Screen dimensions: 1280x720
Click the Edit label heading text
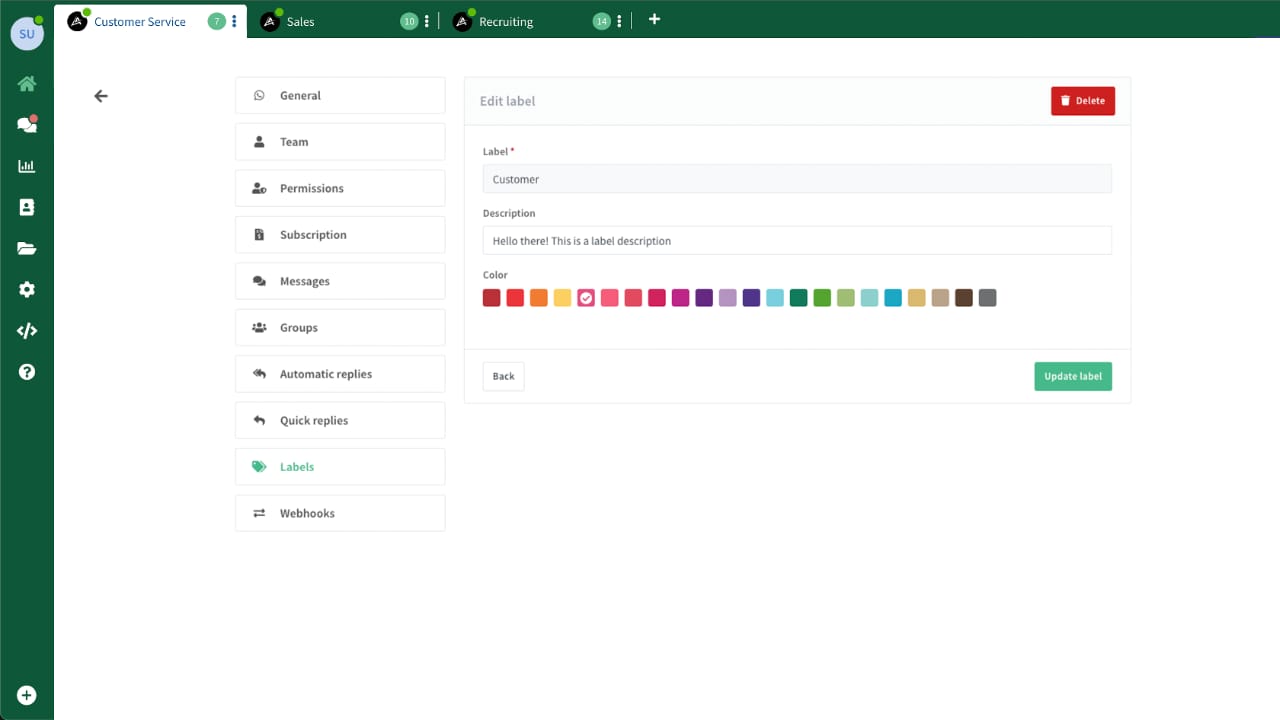(x=507, y=101)
